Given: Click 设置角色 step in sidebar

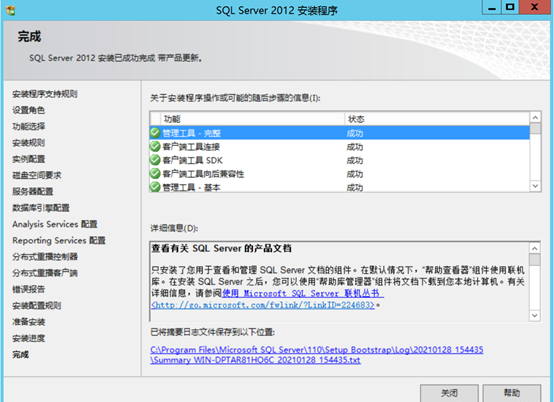Looking at the screenshot, I should pos(29,110).
